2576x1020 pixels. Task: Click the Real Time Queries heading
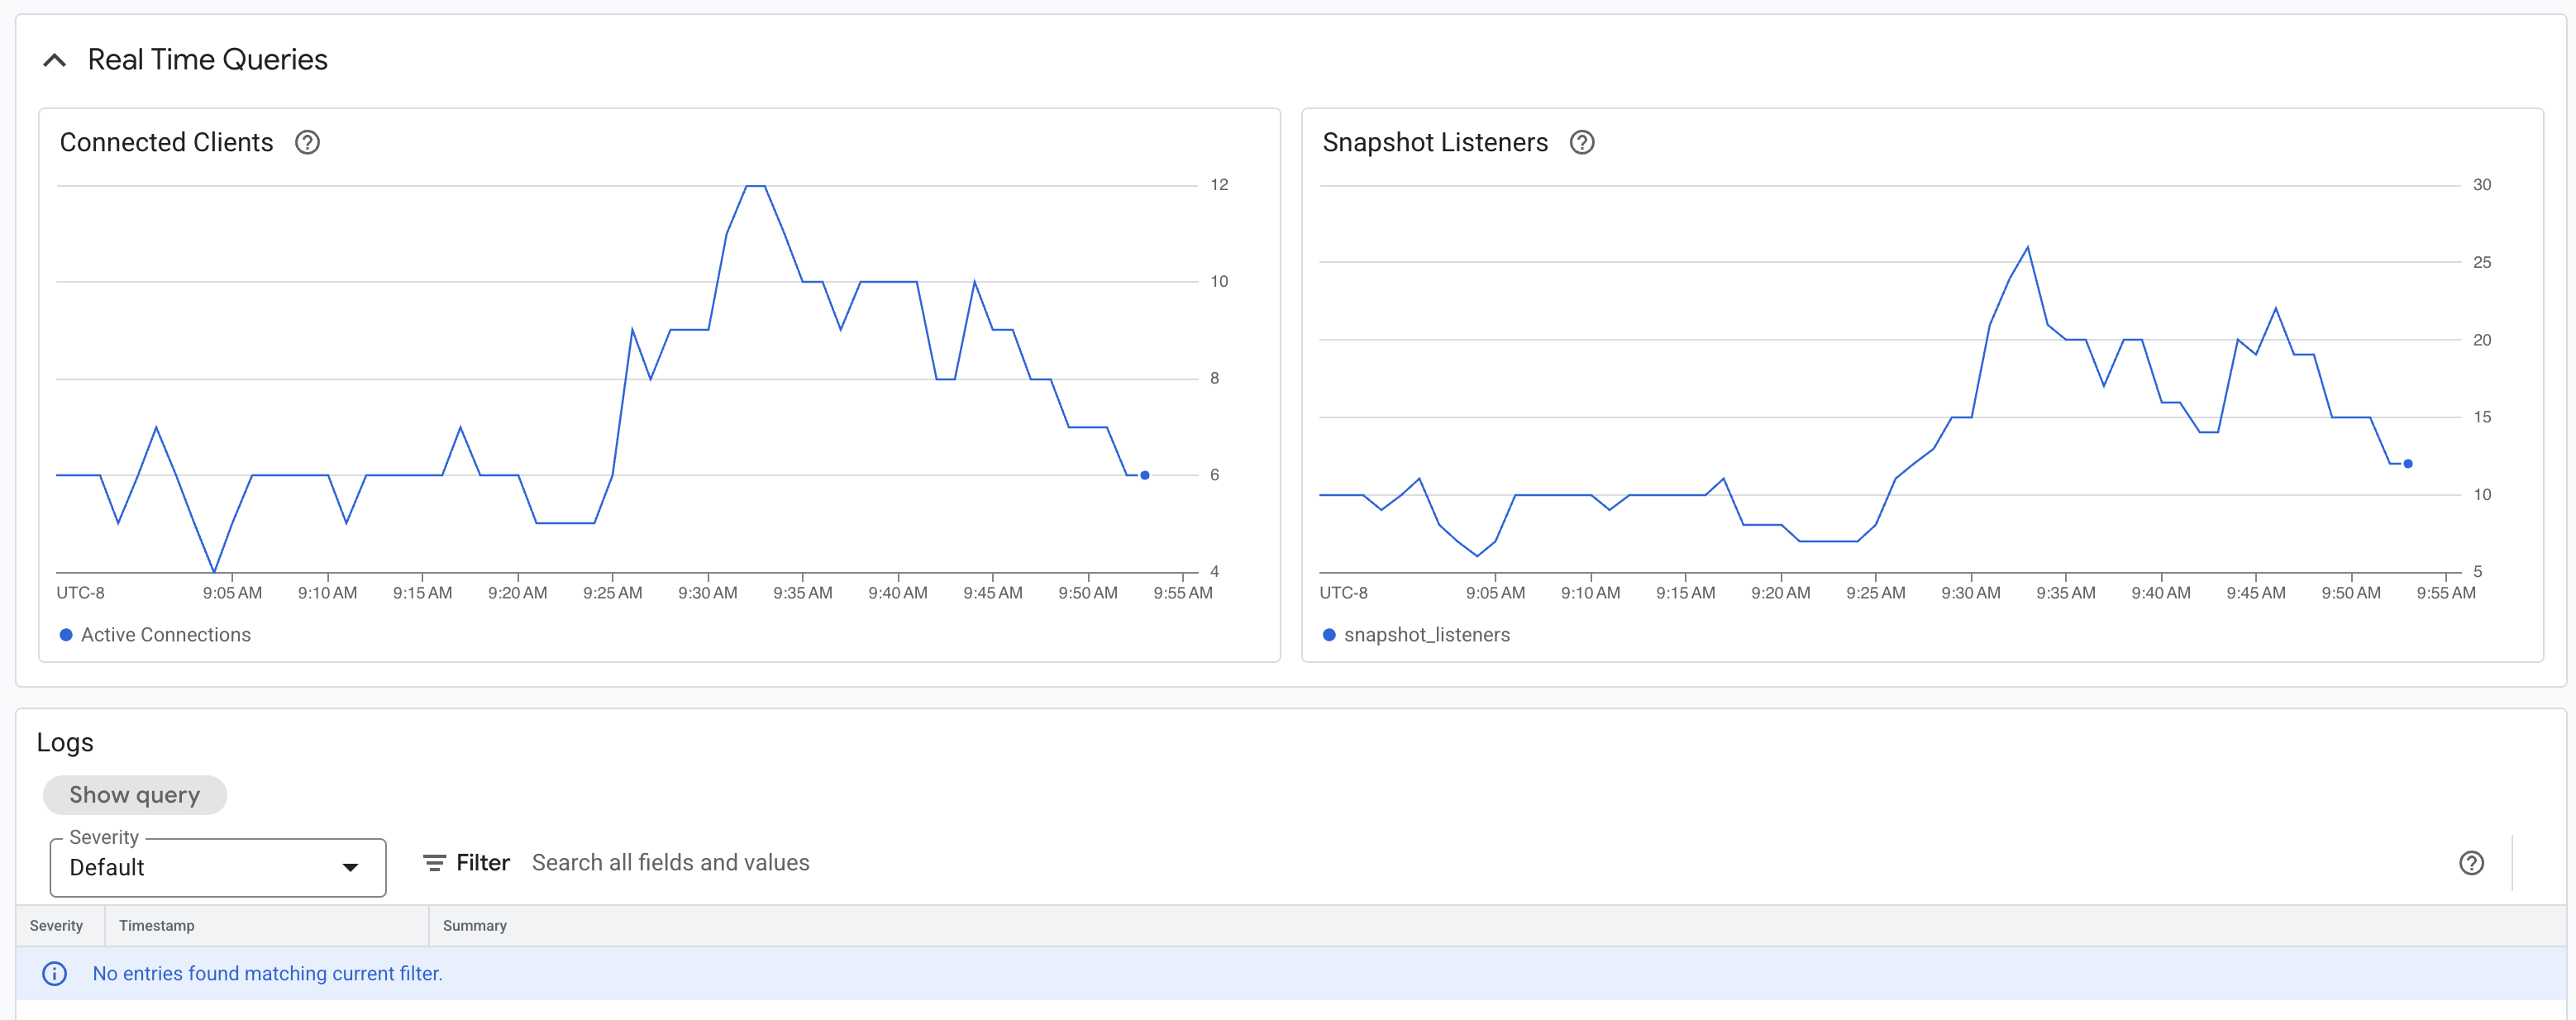coord(207,60)
